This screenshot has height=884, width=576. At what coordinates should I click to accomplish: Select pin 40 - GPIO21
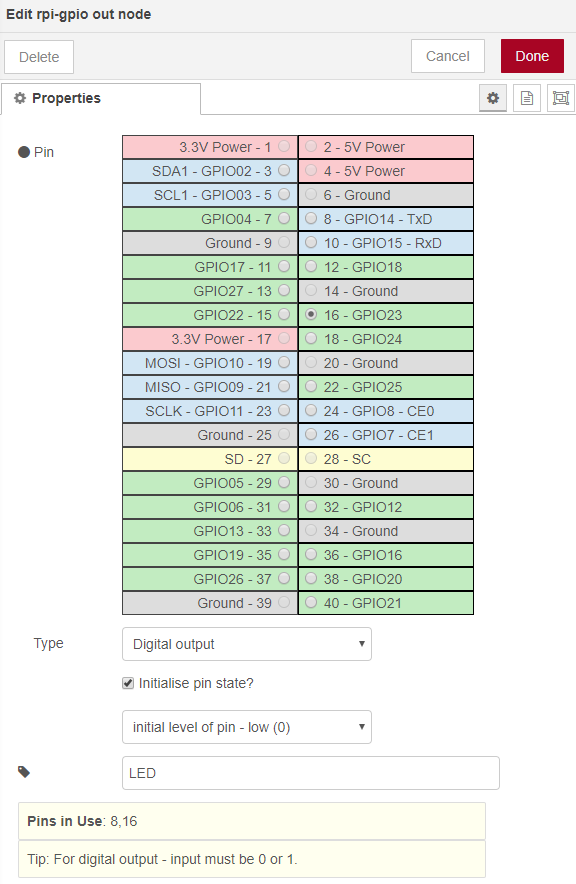point(311,602)
